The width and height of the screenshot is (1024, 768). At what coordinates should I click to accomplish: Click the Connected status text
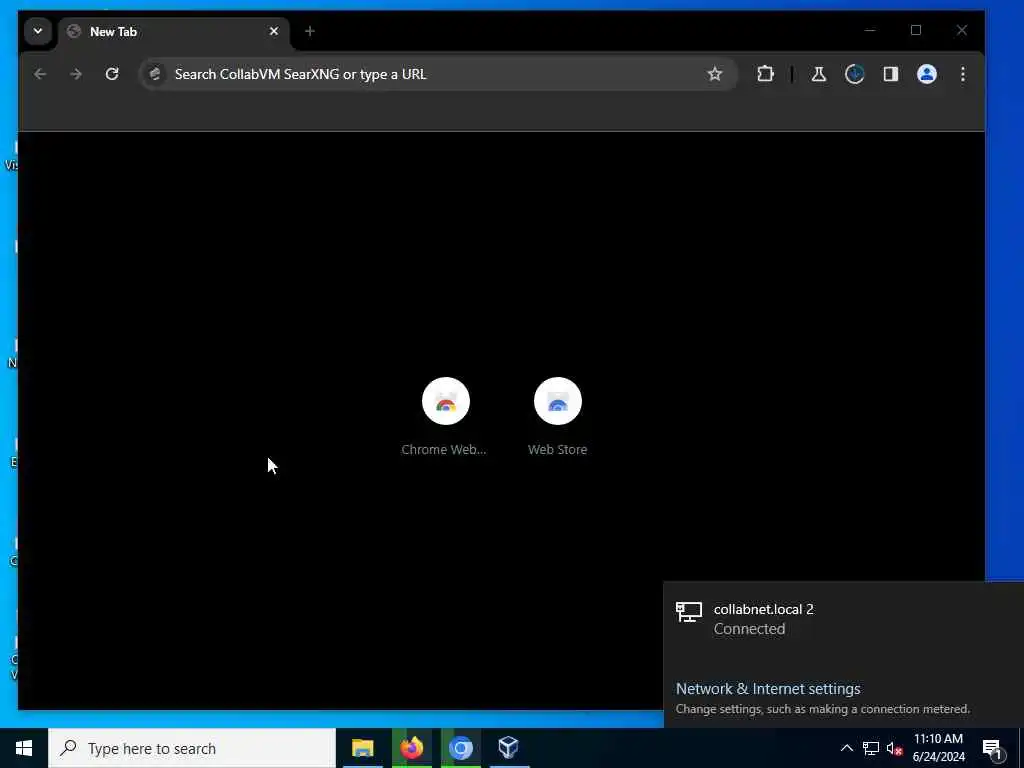tap(749, 629)
